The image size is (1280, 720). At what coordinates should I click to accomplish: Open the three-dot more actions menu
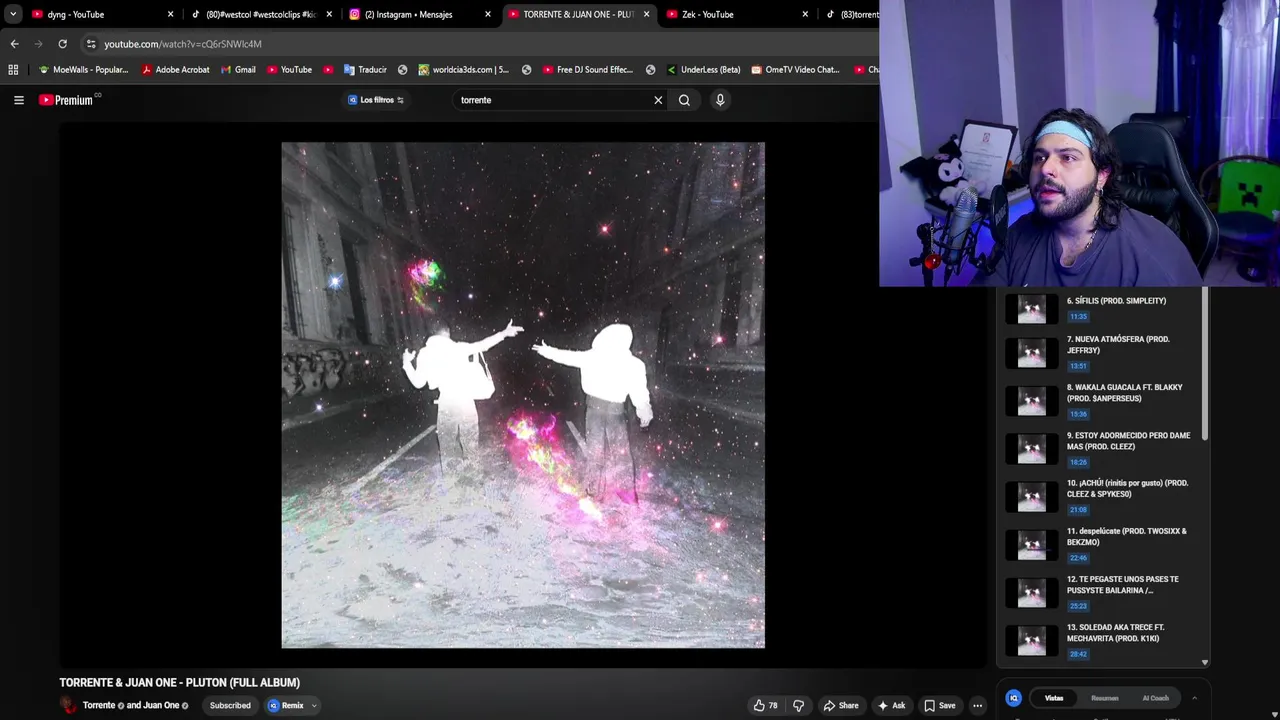pos(978,706)
